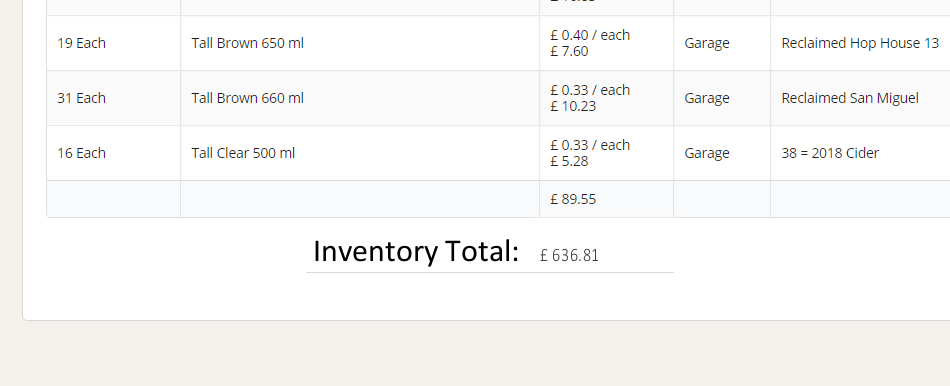Click the Reclaimed Hop House 13 note
The width and height of the screenshot is (950, 386).
coord(860,43)
